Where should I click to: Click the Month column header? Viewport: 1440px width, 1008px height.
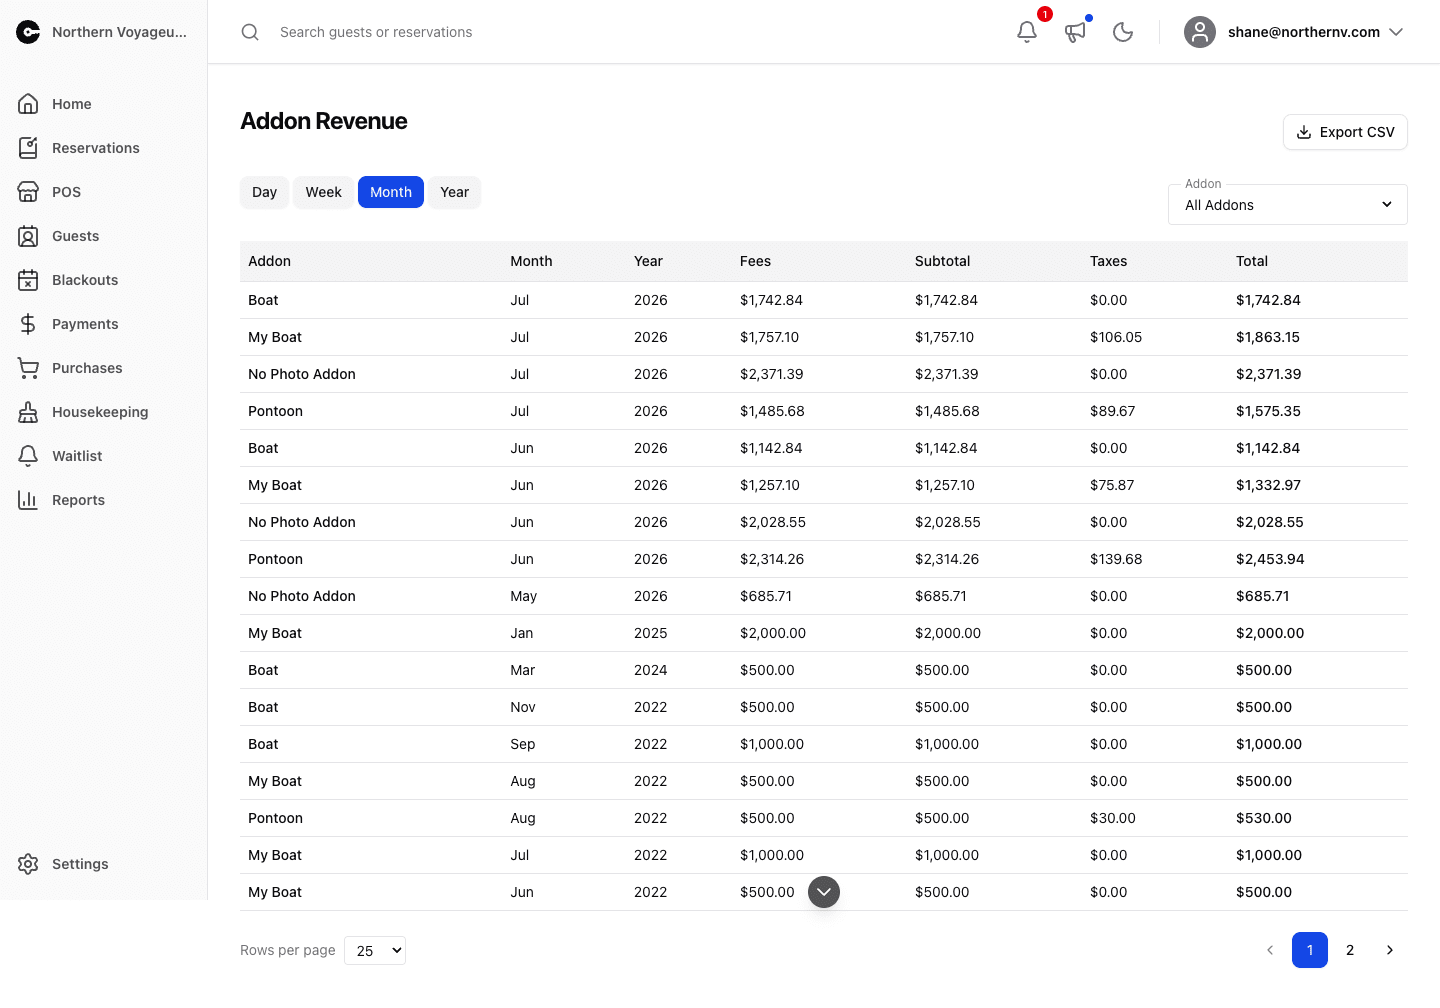tap(531, 261)
